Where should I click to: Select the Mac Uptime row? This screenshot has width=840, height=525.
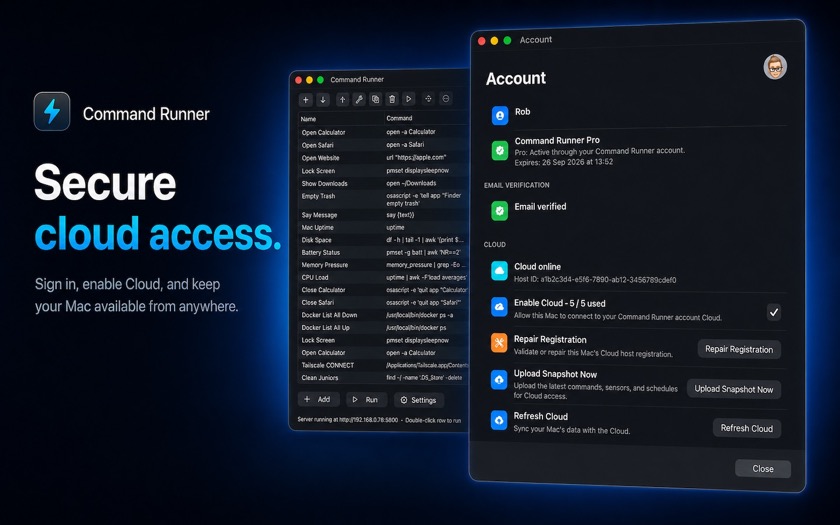pos(382,228)
